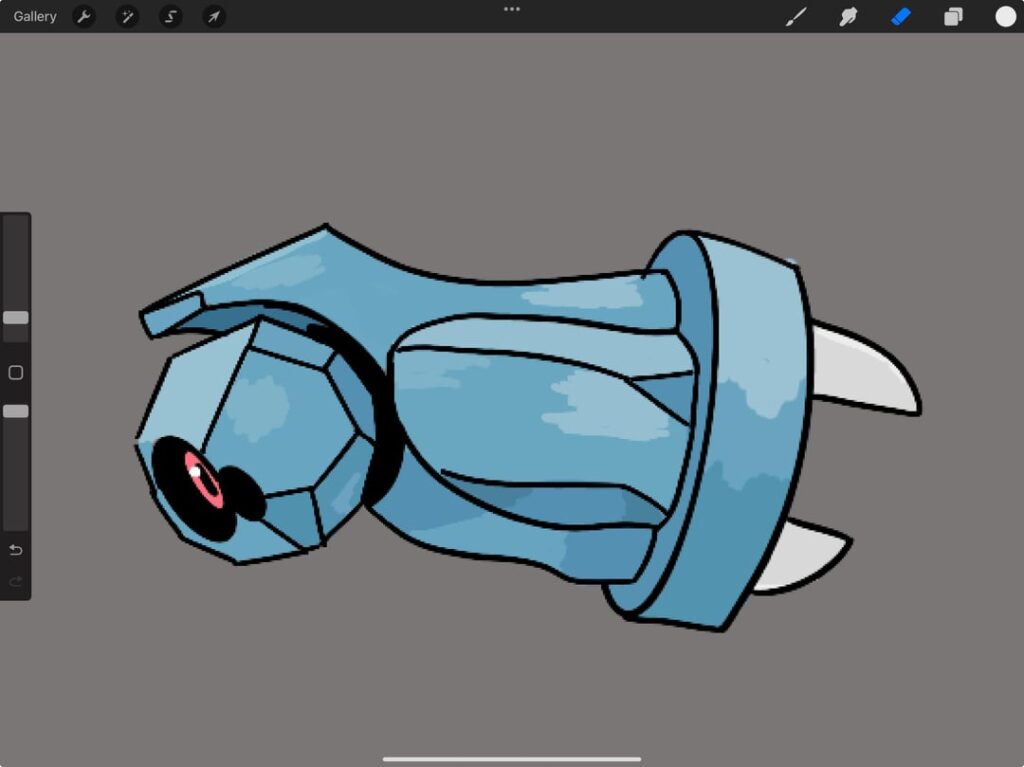Activate the Selection tool
The image size is (1024, 767).
tap(170, 16)
